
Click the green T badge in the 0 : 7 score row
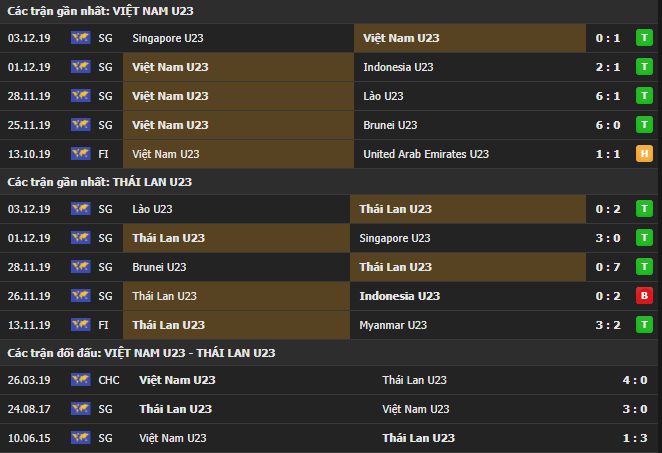[x=645, y=267]
